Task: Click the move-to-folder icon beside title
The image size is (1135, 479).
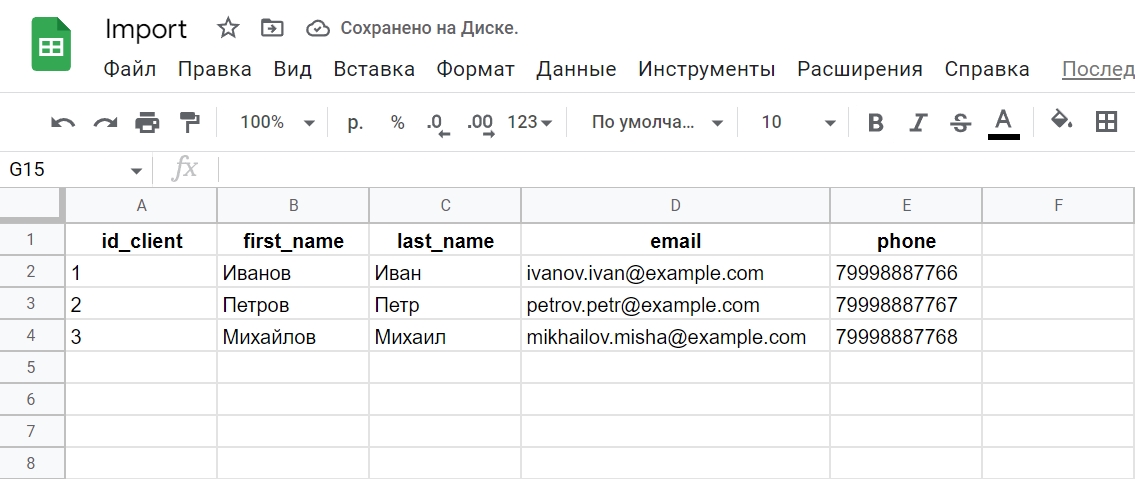Action: (272, 28)
